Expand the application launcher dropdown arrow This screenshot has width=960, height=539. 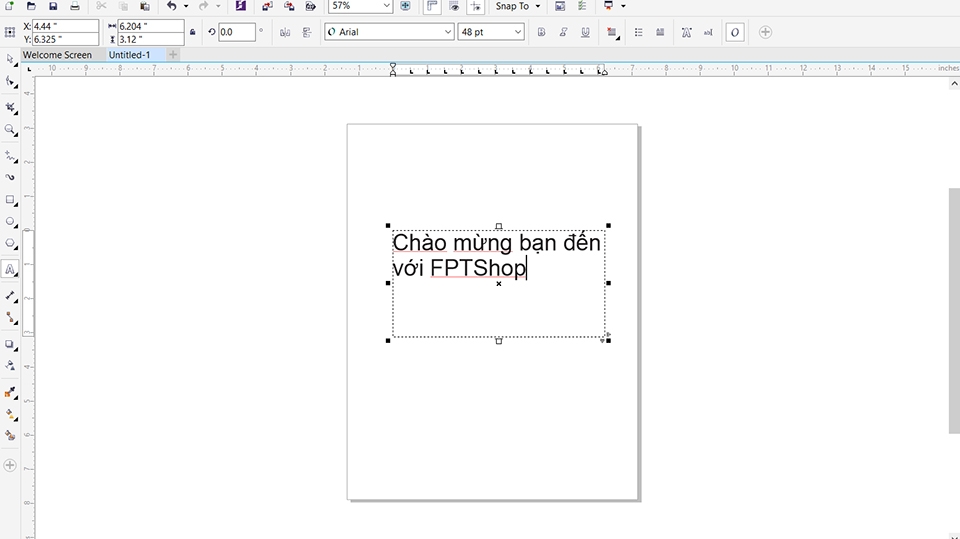[x=623, y=6]
